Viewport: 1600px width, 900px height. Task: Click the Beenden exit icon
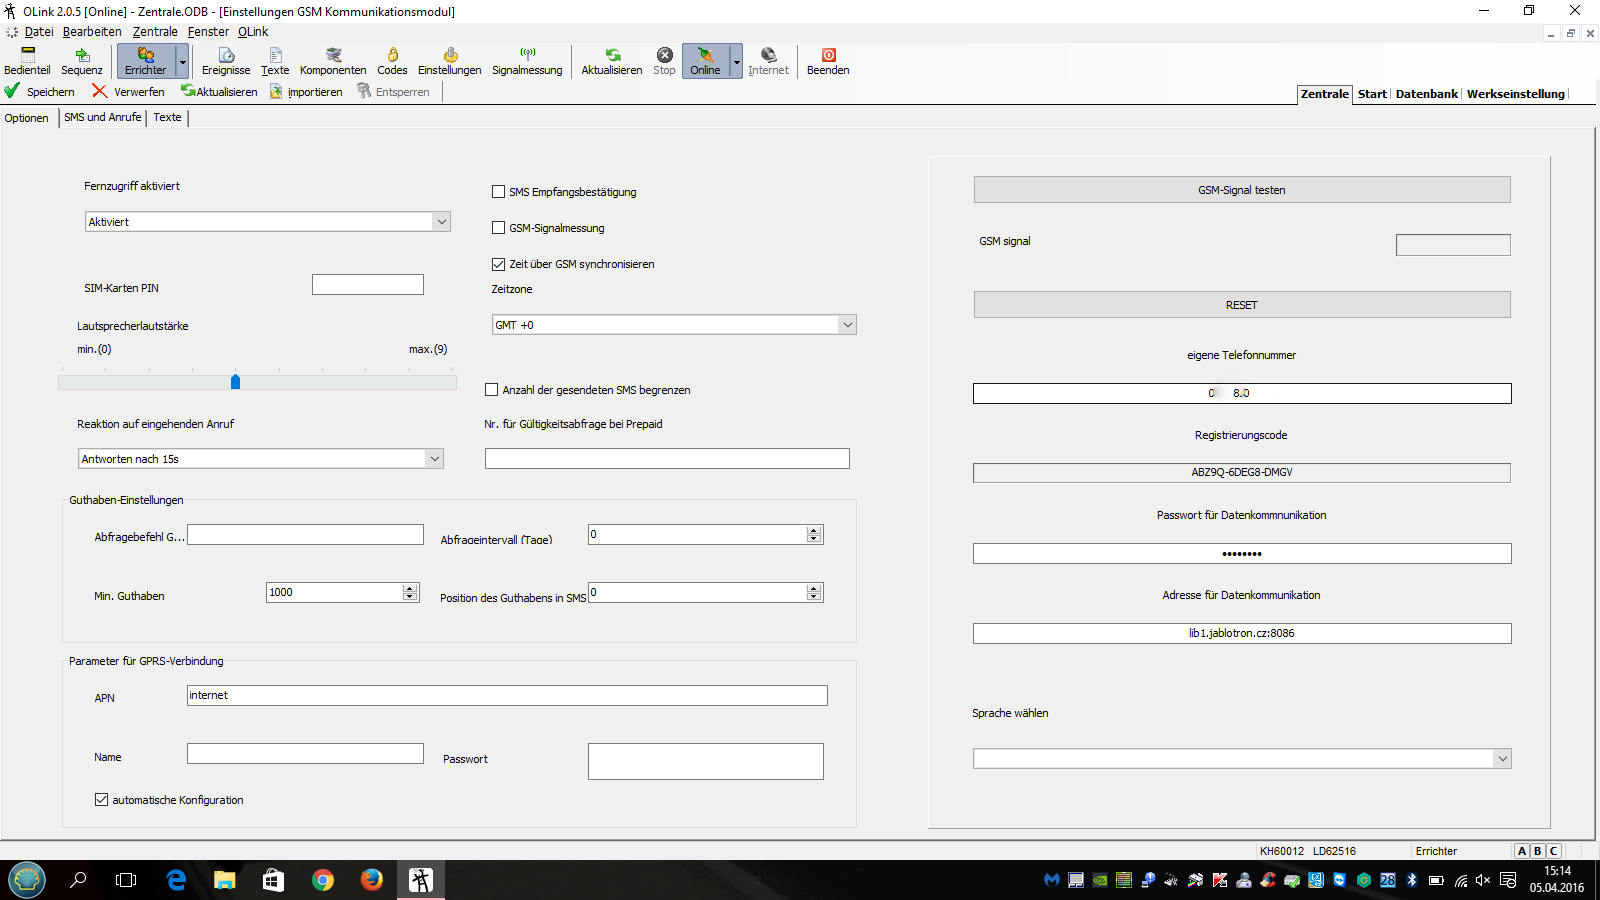828,61
